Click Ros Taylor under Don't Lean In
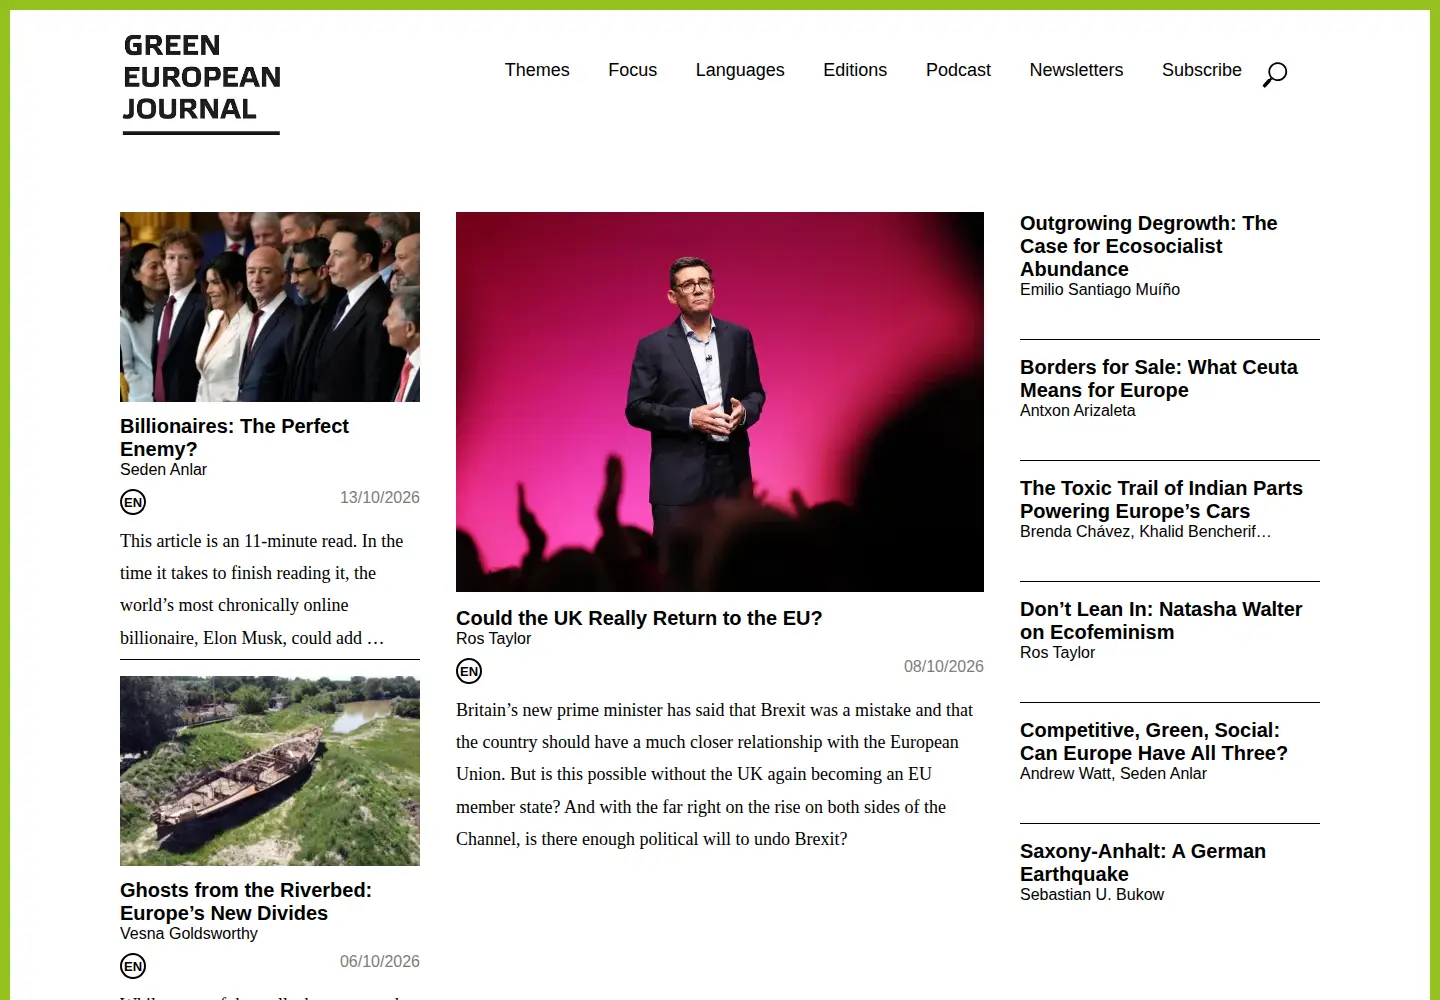 click(x=1058, y=653)
